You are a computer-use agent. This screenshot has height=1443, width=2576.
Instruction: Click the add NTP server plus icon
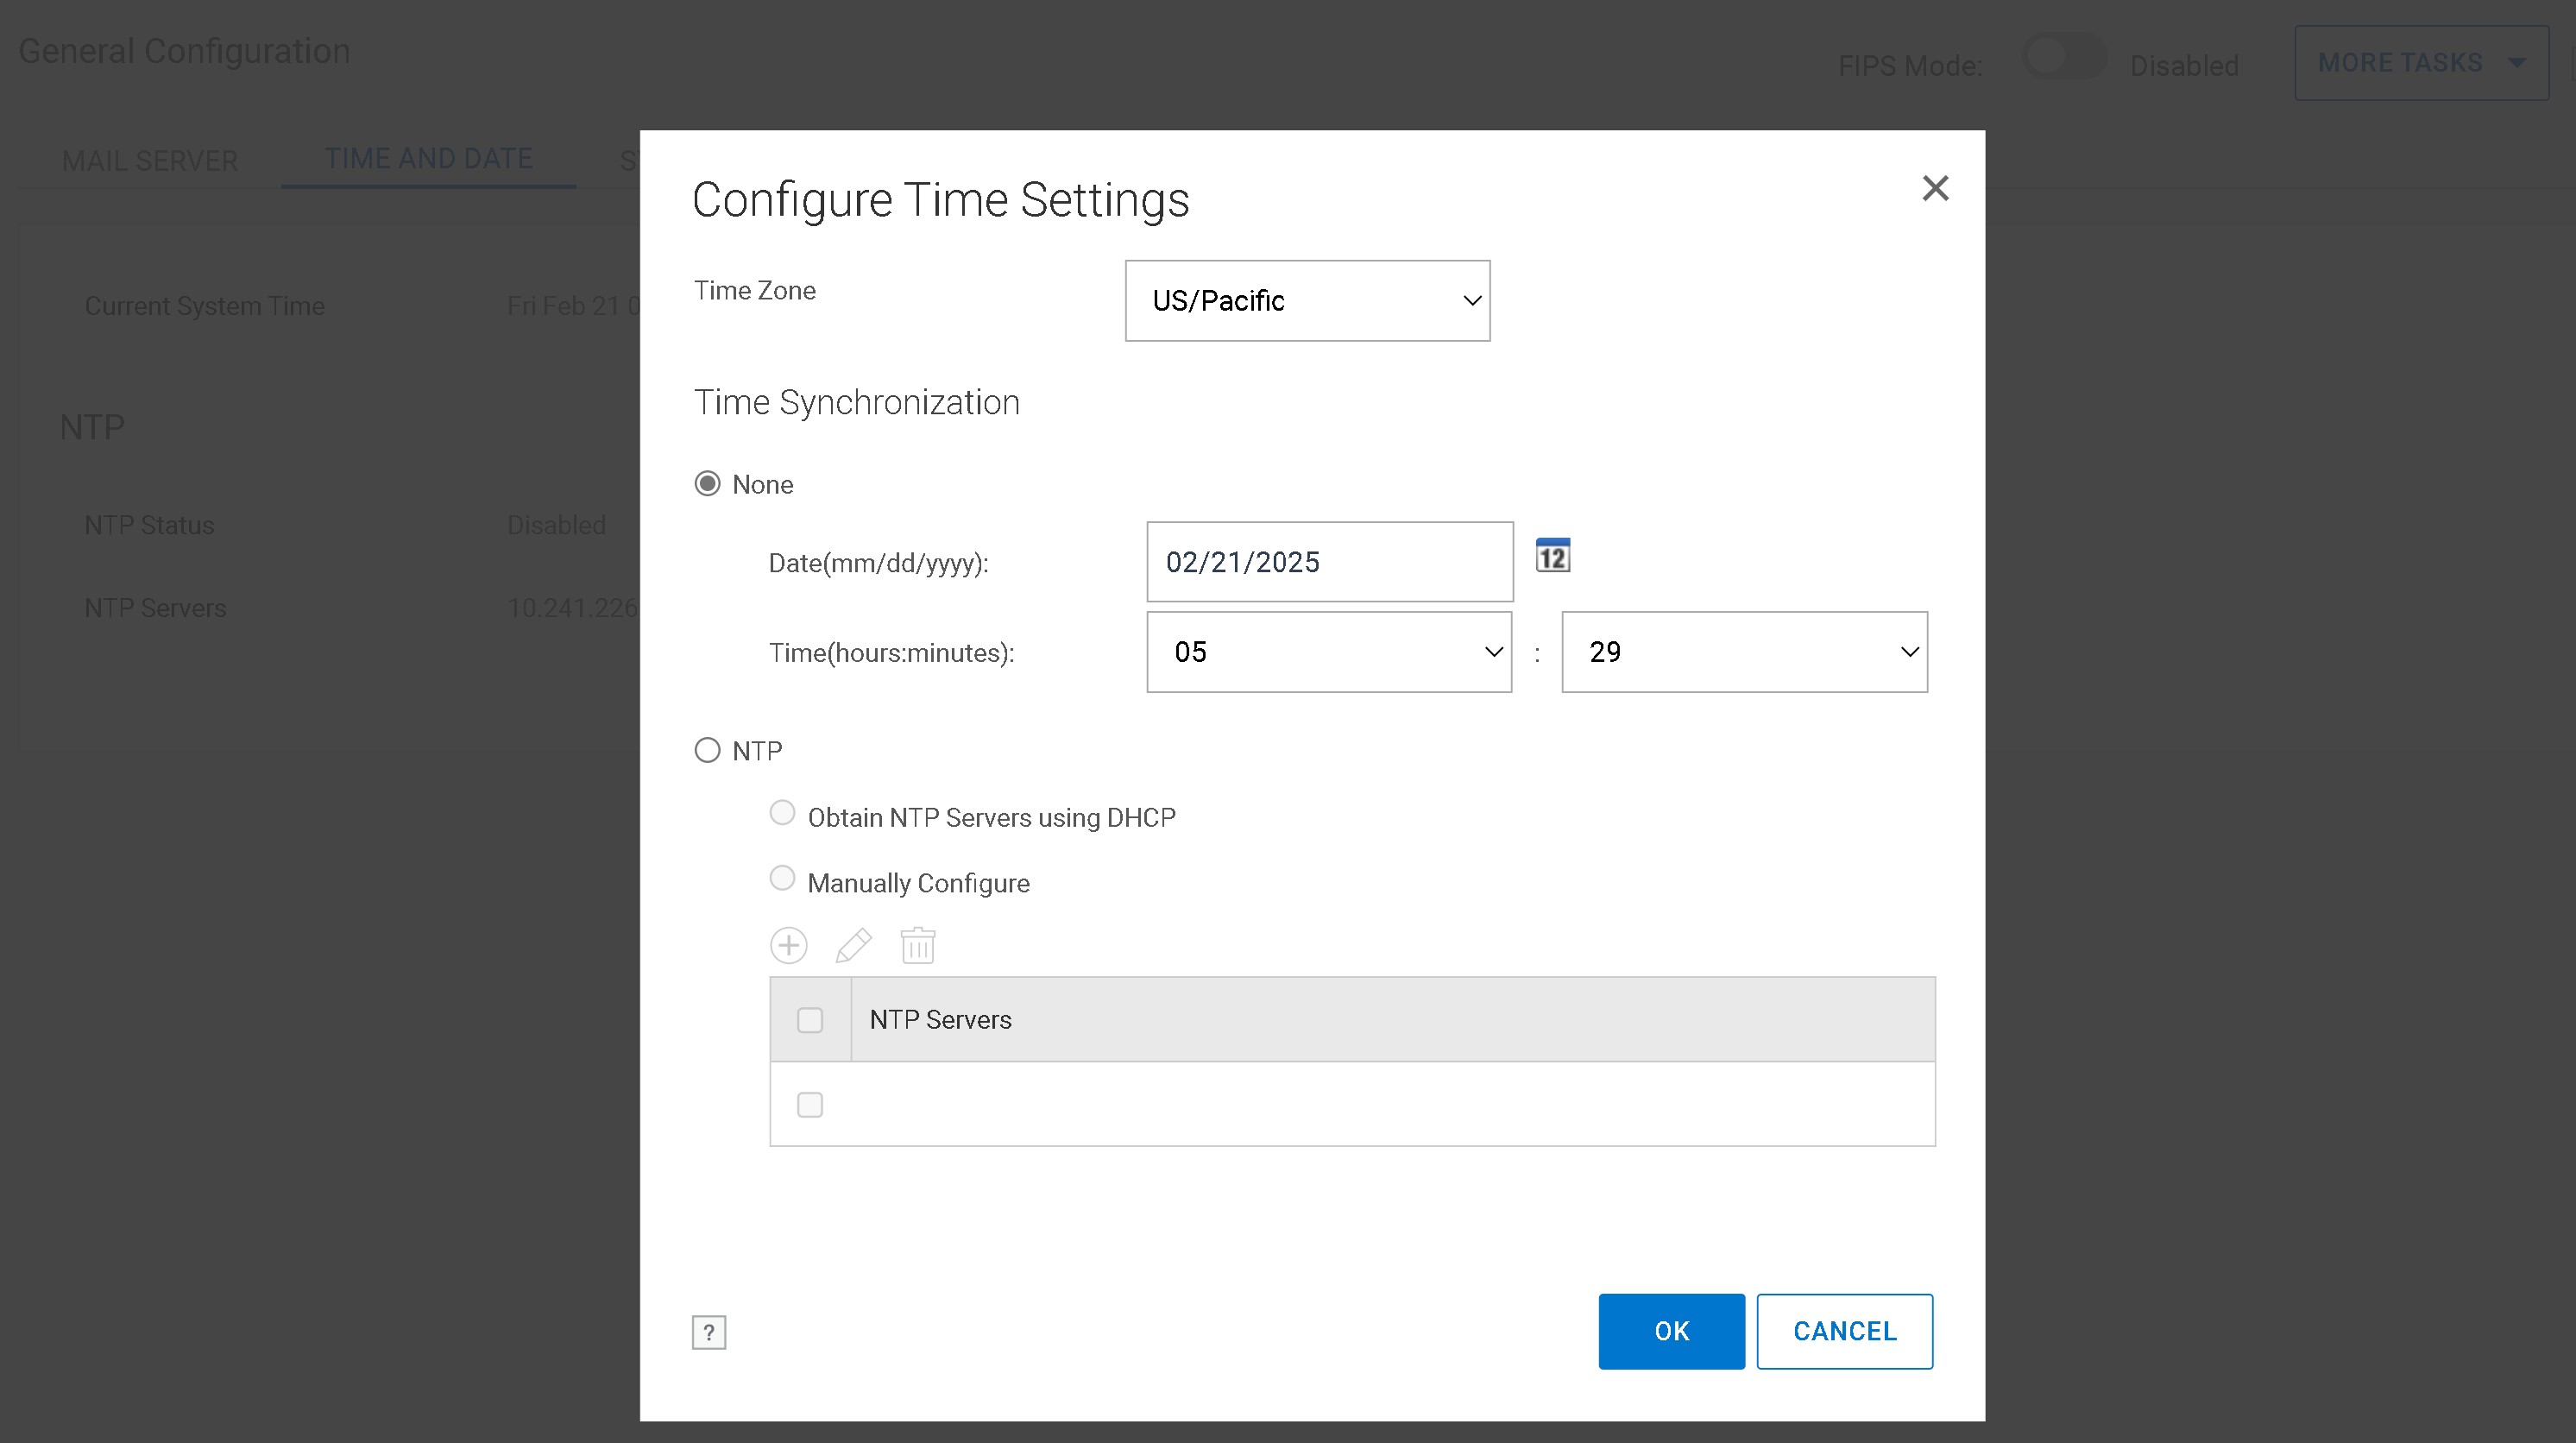point(788,945)
